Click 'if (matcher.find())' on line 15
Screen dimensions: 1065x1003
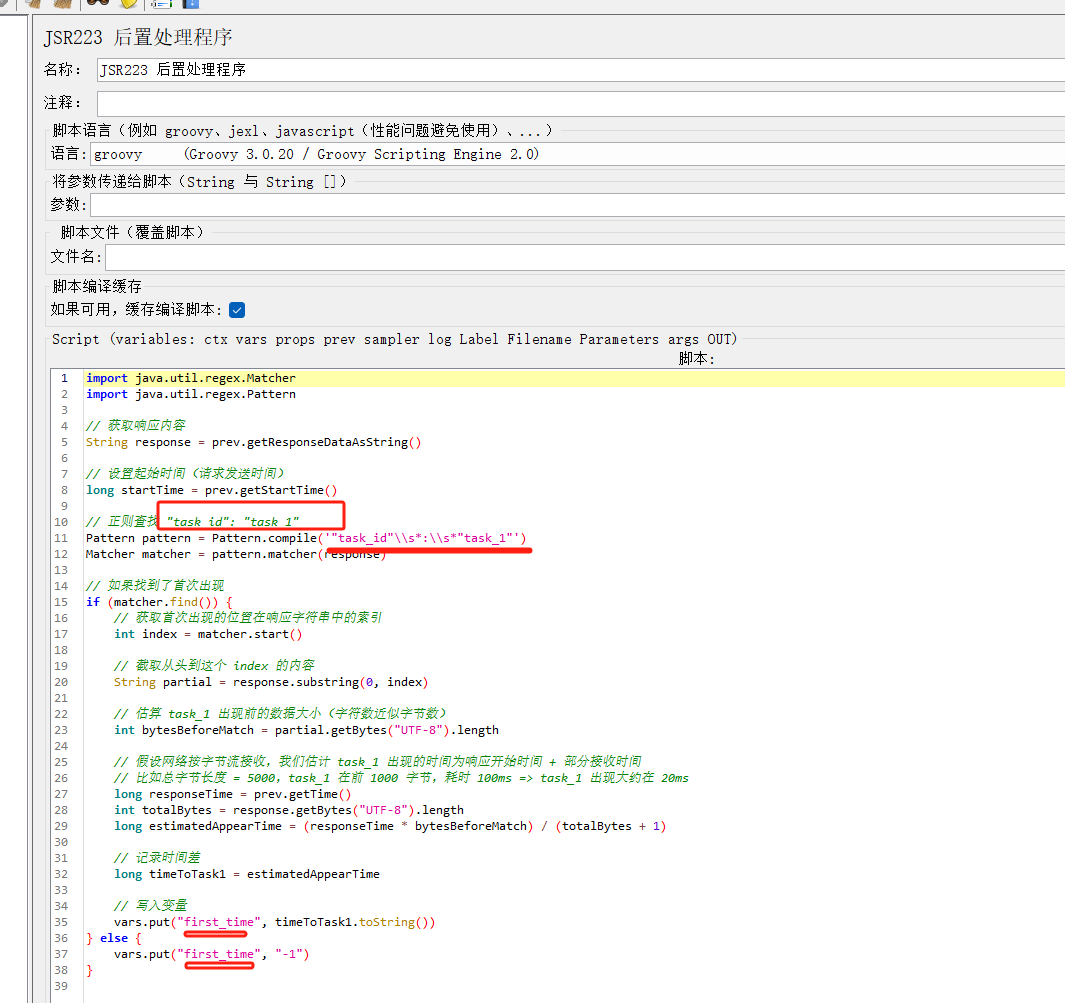pyautogui.click(x=152, y=602)
